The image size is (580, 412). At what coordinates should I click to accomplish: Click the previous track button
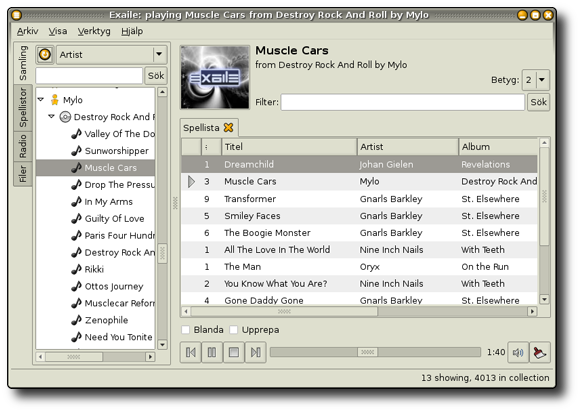click(191, 352)
